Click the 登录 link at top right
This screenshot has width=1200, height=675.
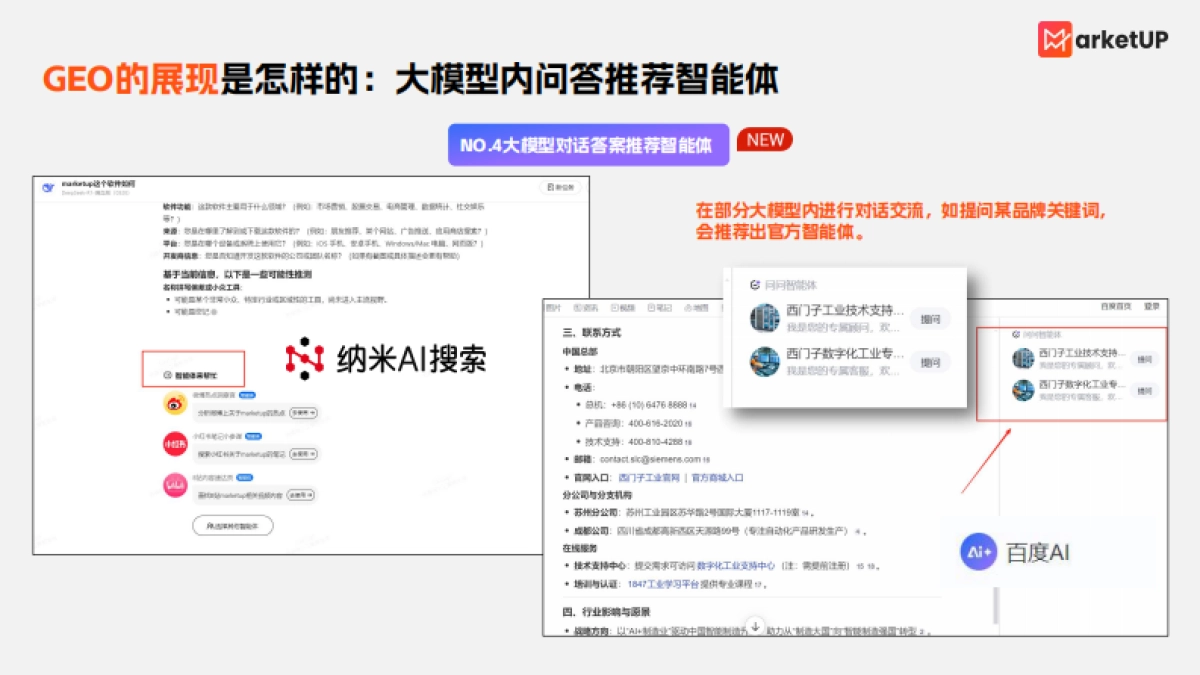coord(1152,304)
